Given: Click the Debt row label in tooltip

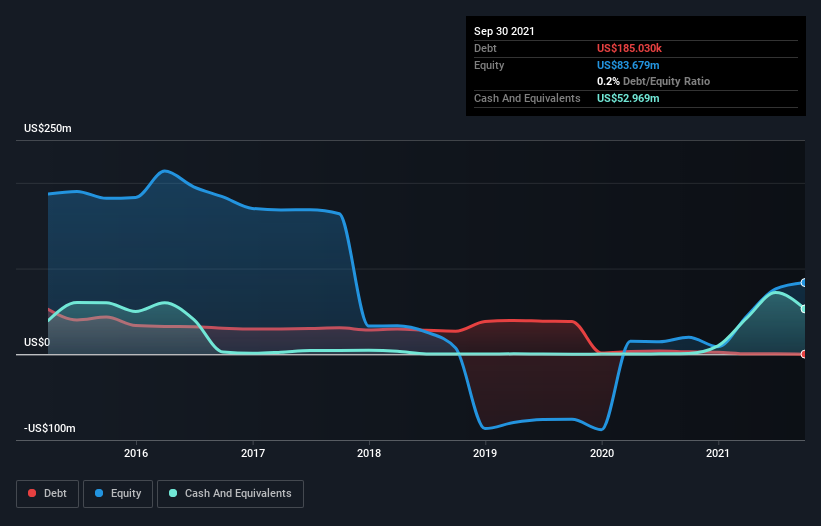Looking at the screenshot, I should click(x=485, y=48).
